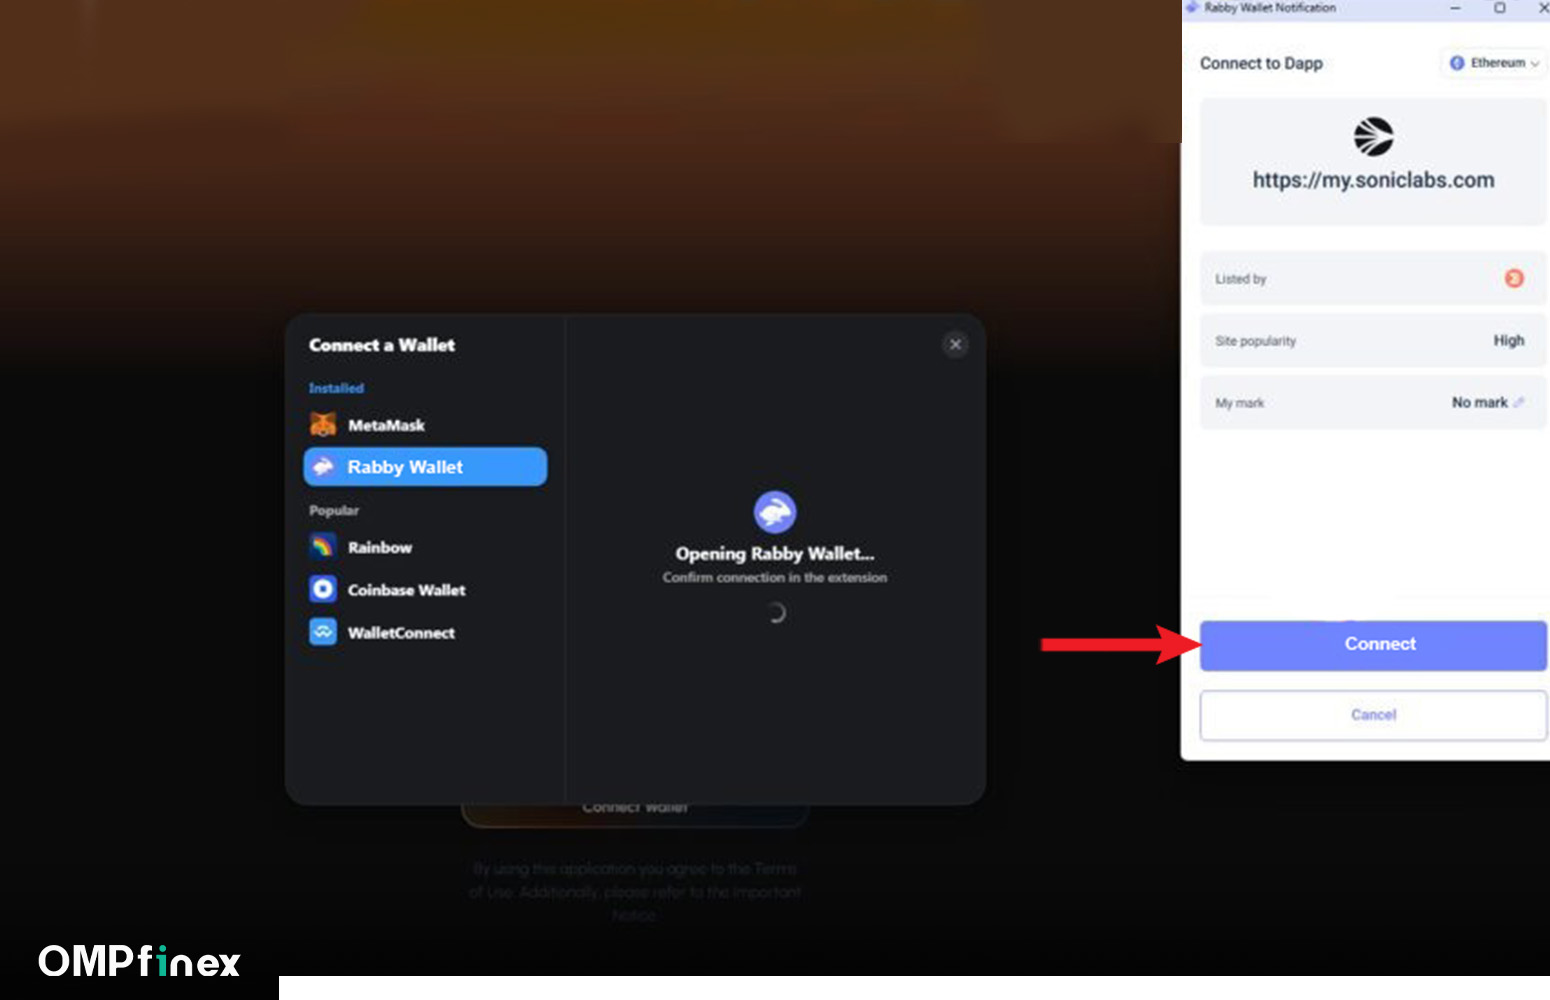The image size is (1550, 1000).
Task: Click the Rabby Wallet rabbit icon
Action: tap(324, 466)
